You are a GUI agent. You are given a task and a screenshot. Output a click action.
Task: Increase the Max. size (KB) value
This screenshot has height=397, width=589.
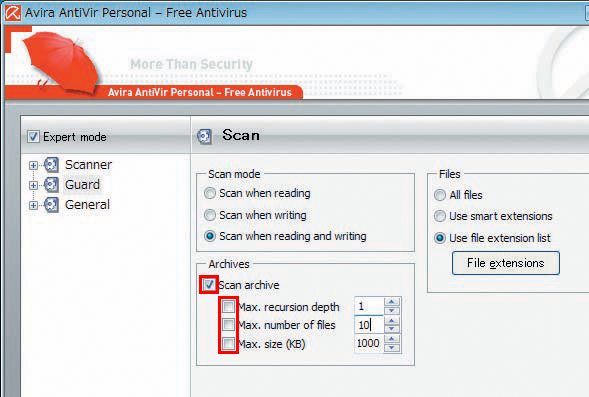[392, 339]
